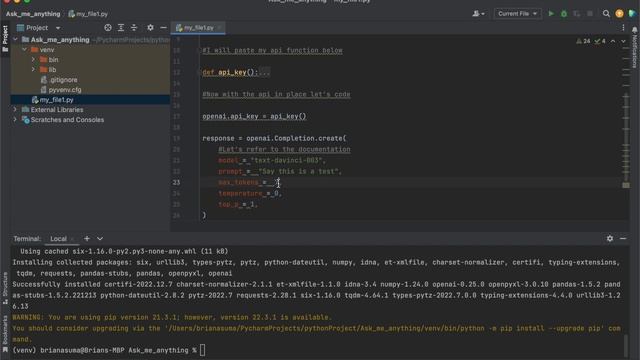Collapse the venv folder
This screenshot has height=360, width=640.
pyautogui.click(x=24, y=49)
